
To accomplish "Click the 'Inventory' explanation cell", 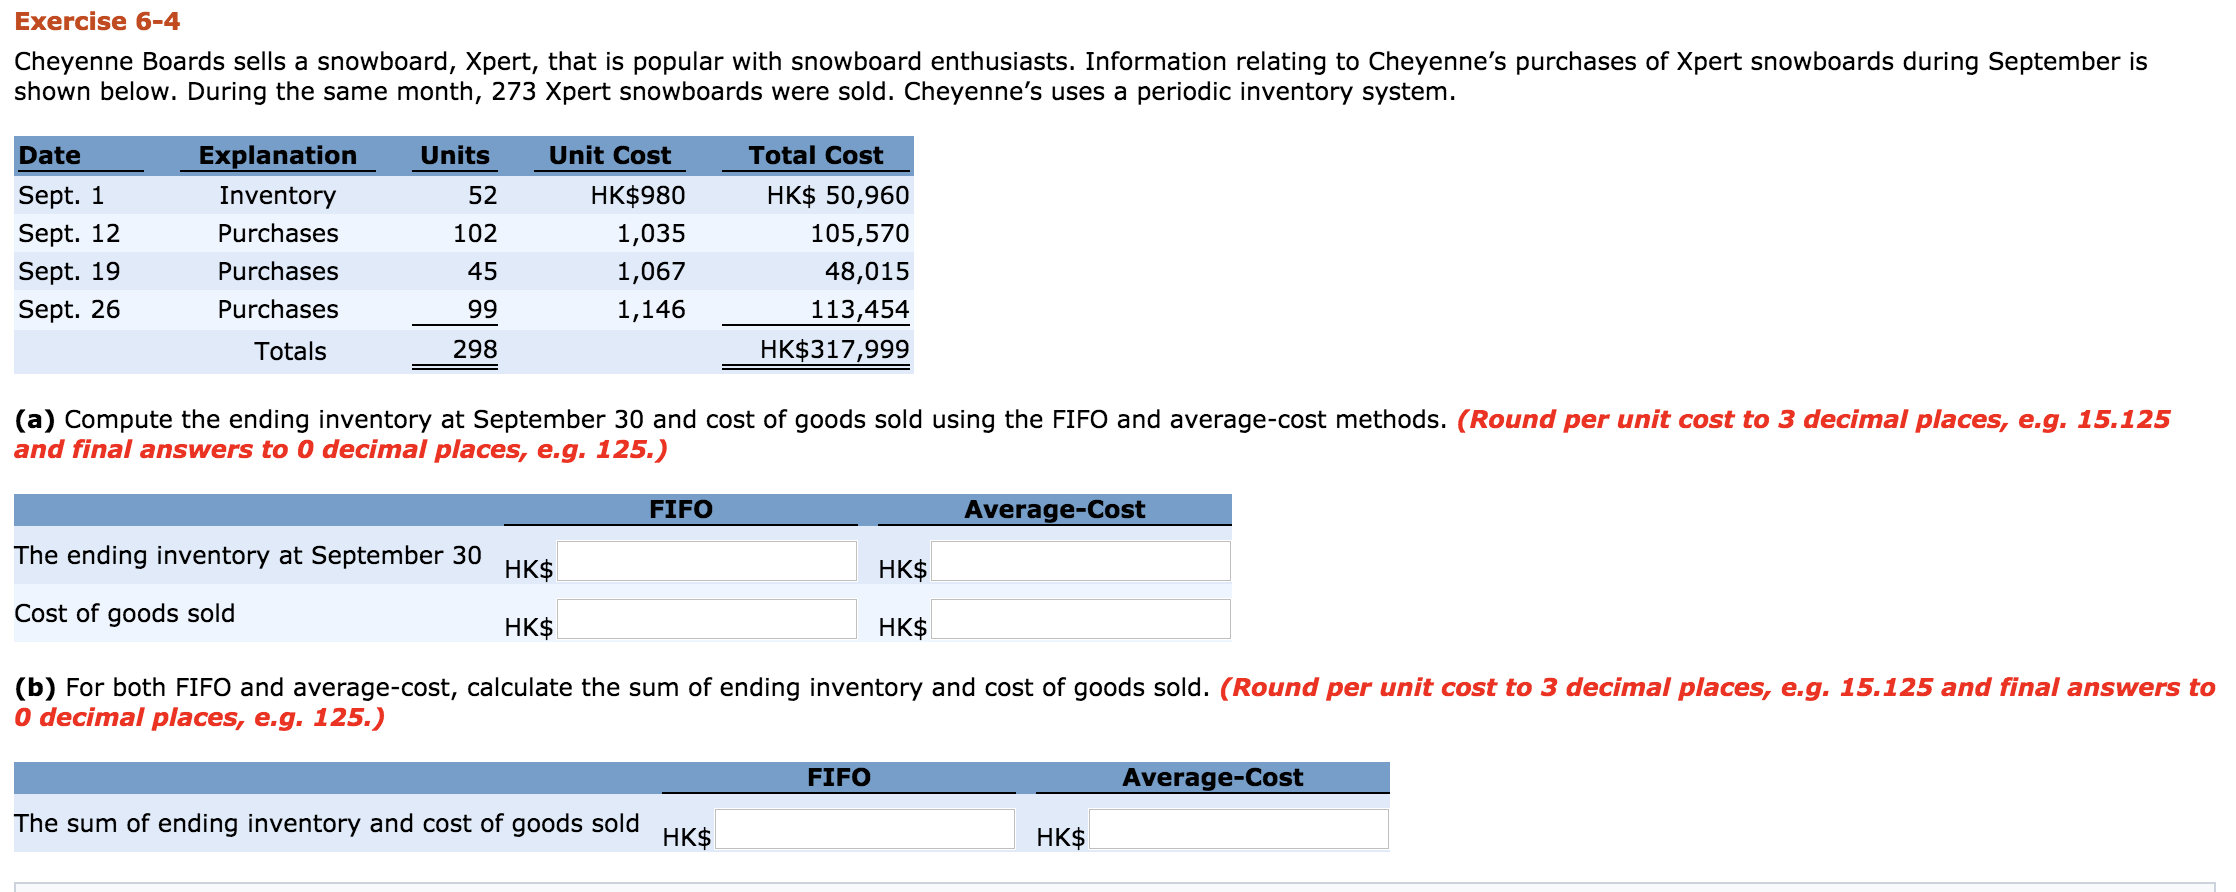I will [x=278, y=195].
